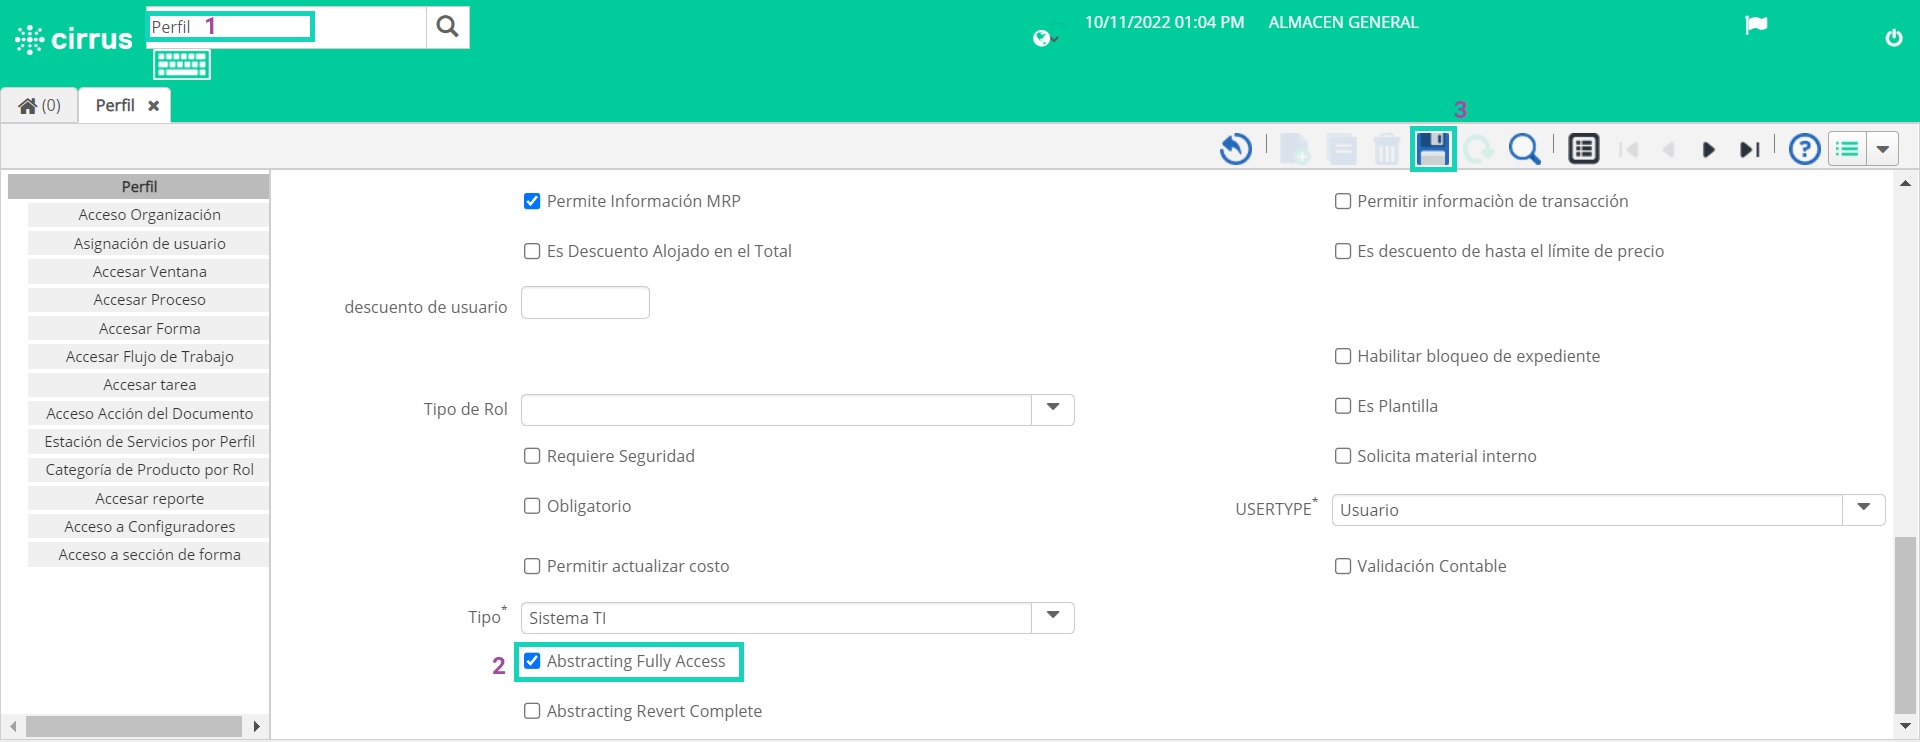
Task: Check the Es Plantilla option
Action: click(x=1343, y=406)
